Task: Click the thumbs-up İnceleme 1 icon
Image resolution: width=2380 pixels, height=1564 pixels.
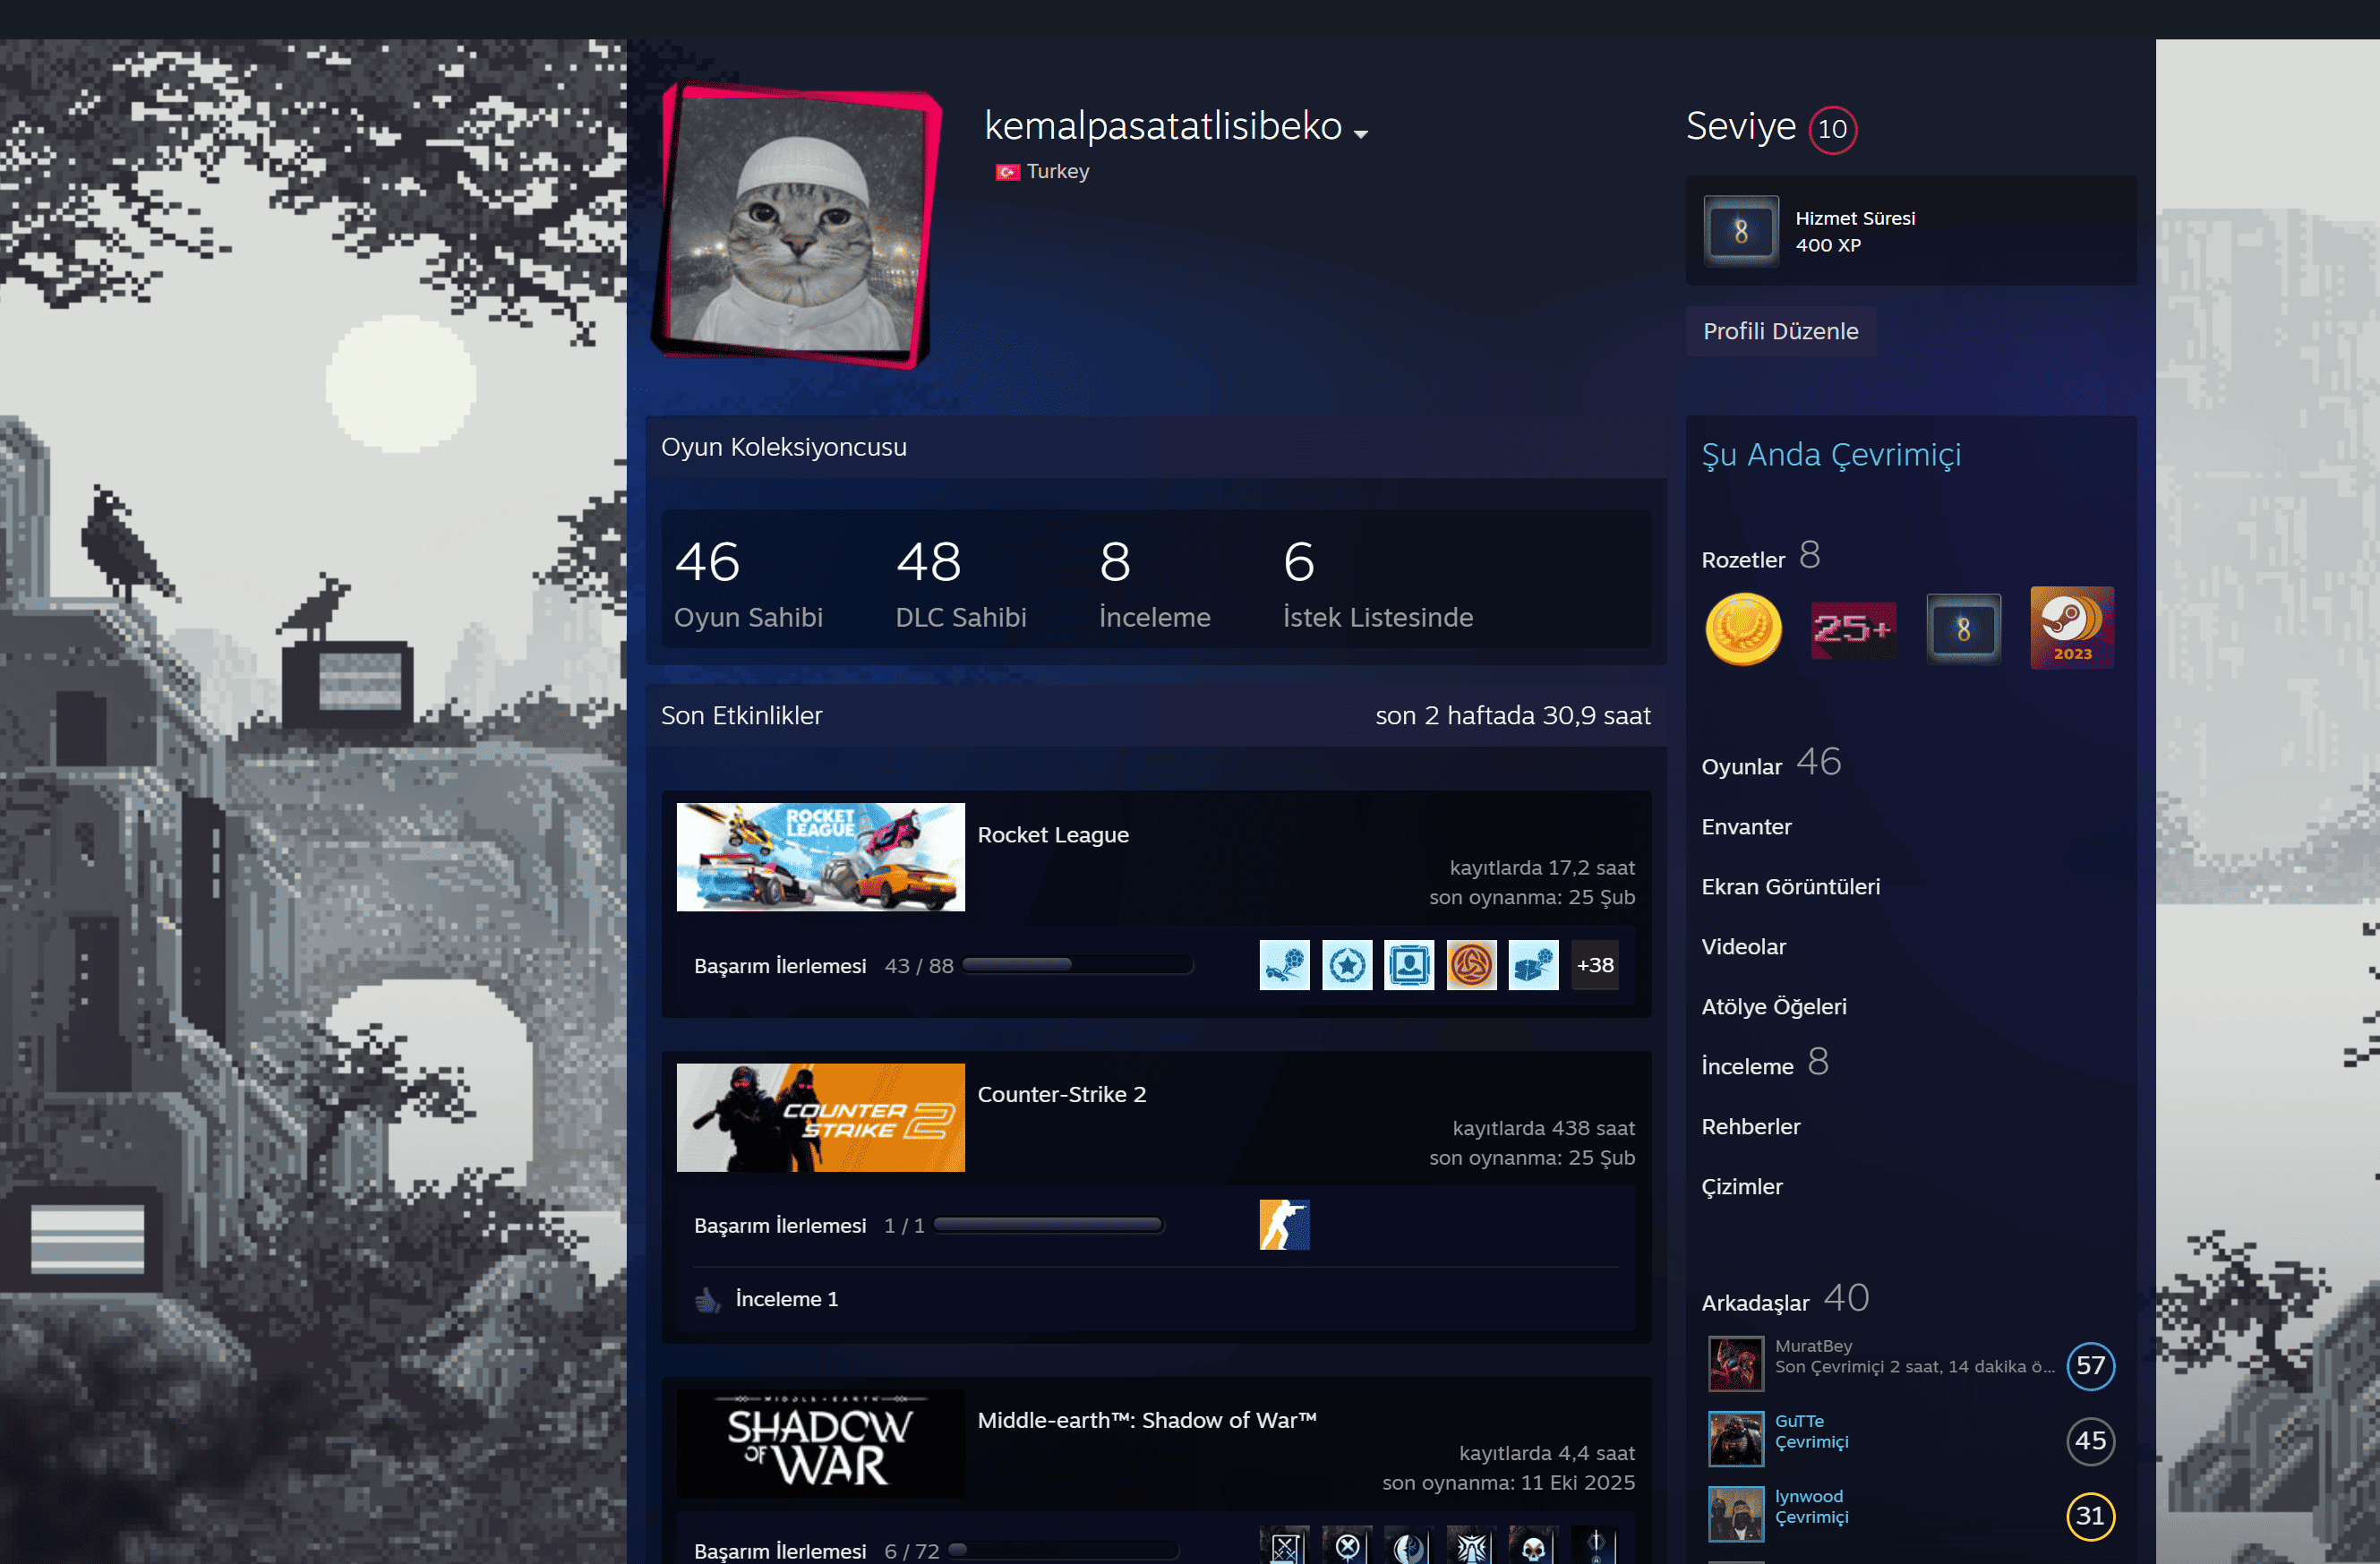Action: 708,1299
